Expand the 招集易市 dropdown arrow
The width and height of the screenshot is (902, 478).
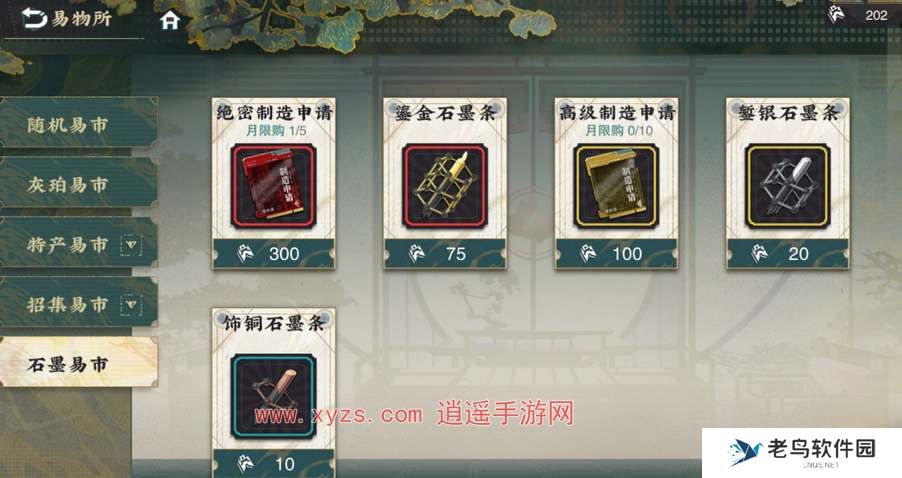[x=131, y=304]
